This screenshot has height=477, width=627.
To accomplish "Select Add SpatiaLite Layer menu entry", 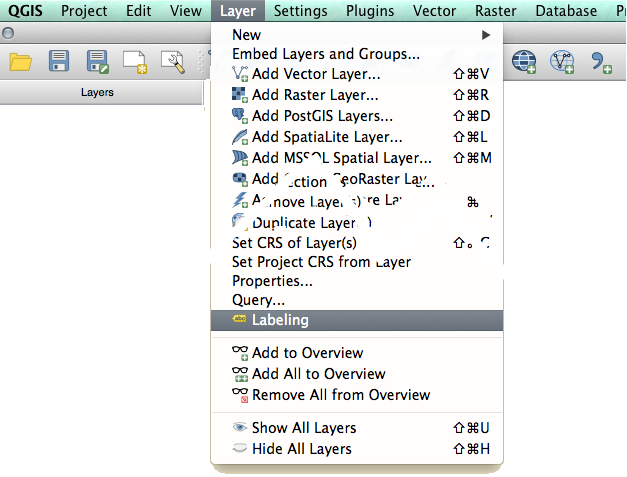I will pos(357,137).
